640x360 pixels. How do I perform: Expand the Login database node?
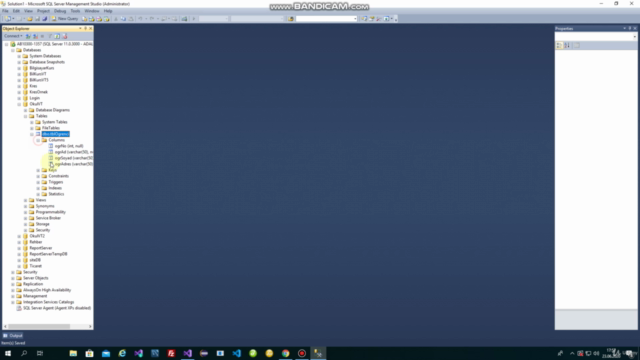(x=19, y=98)
